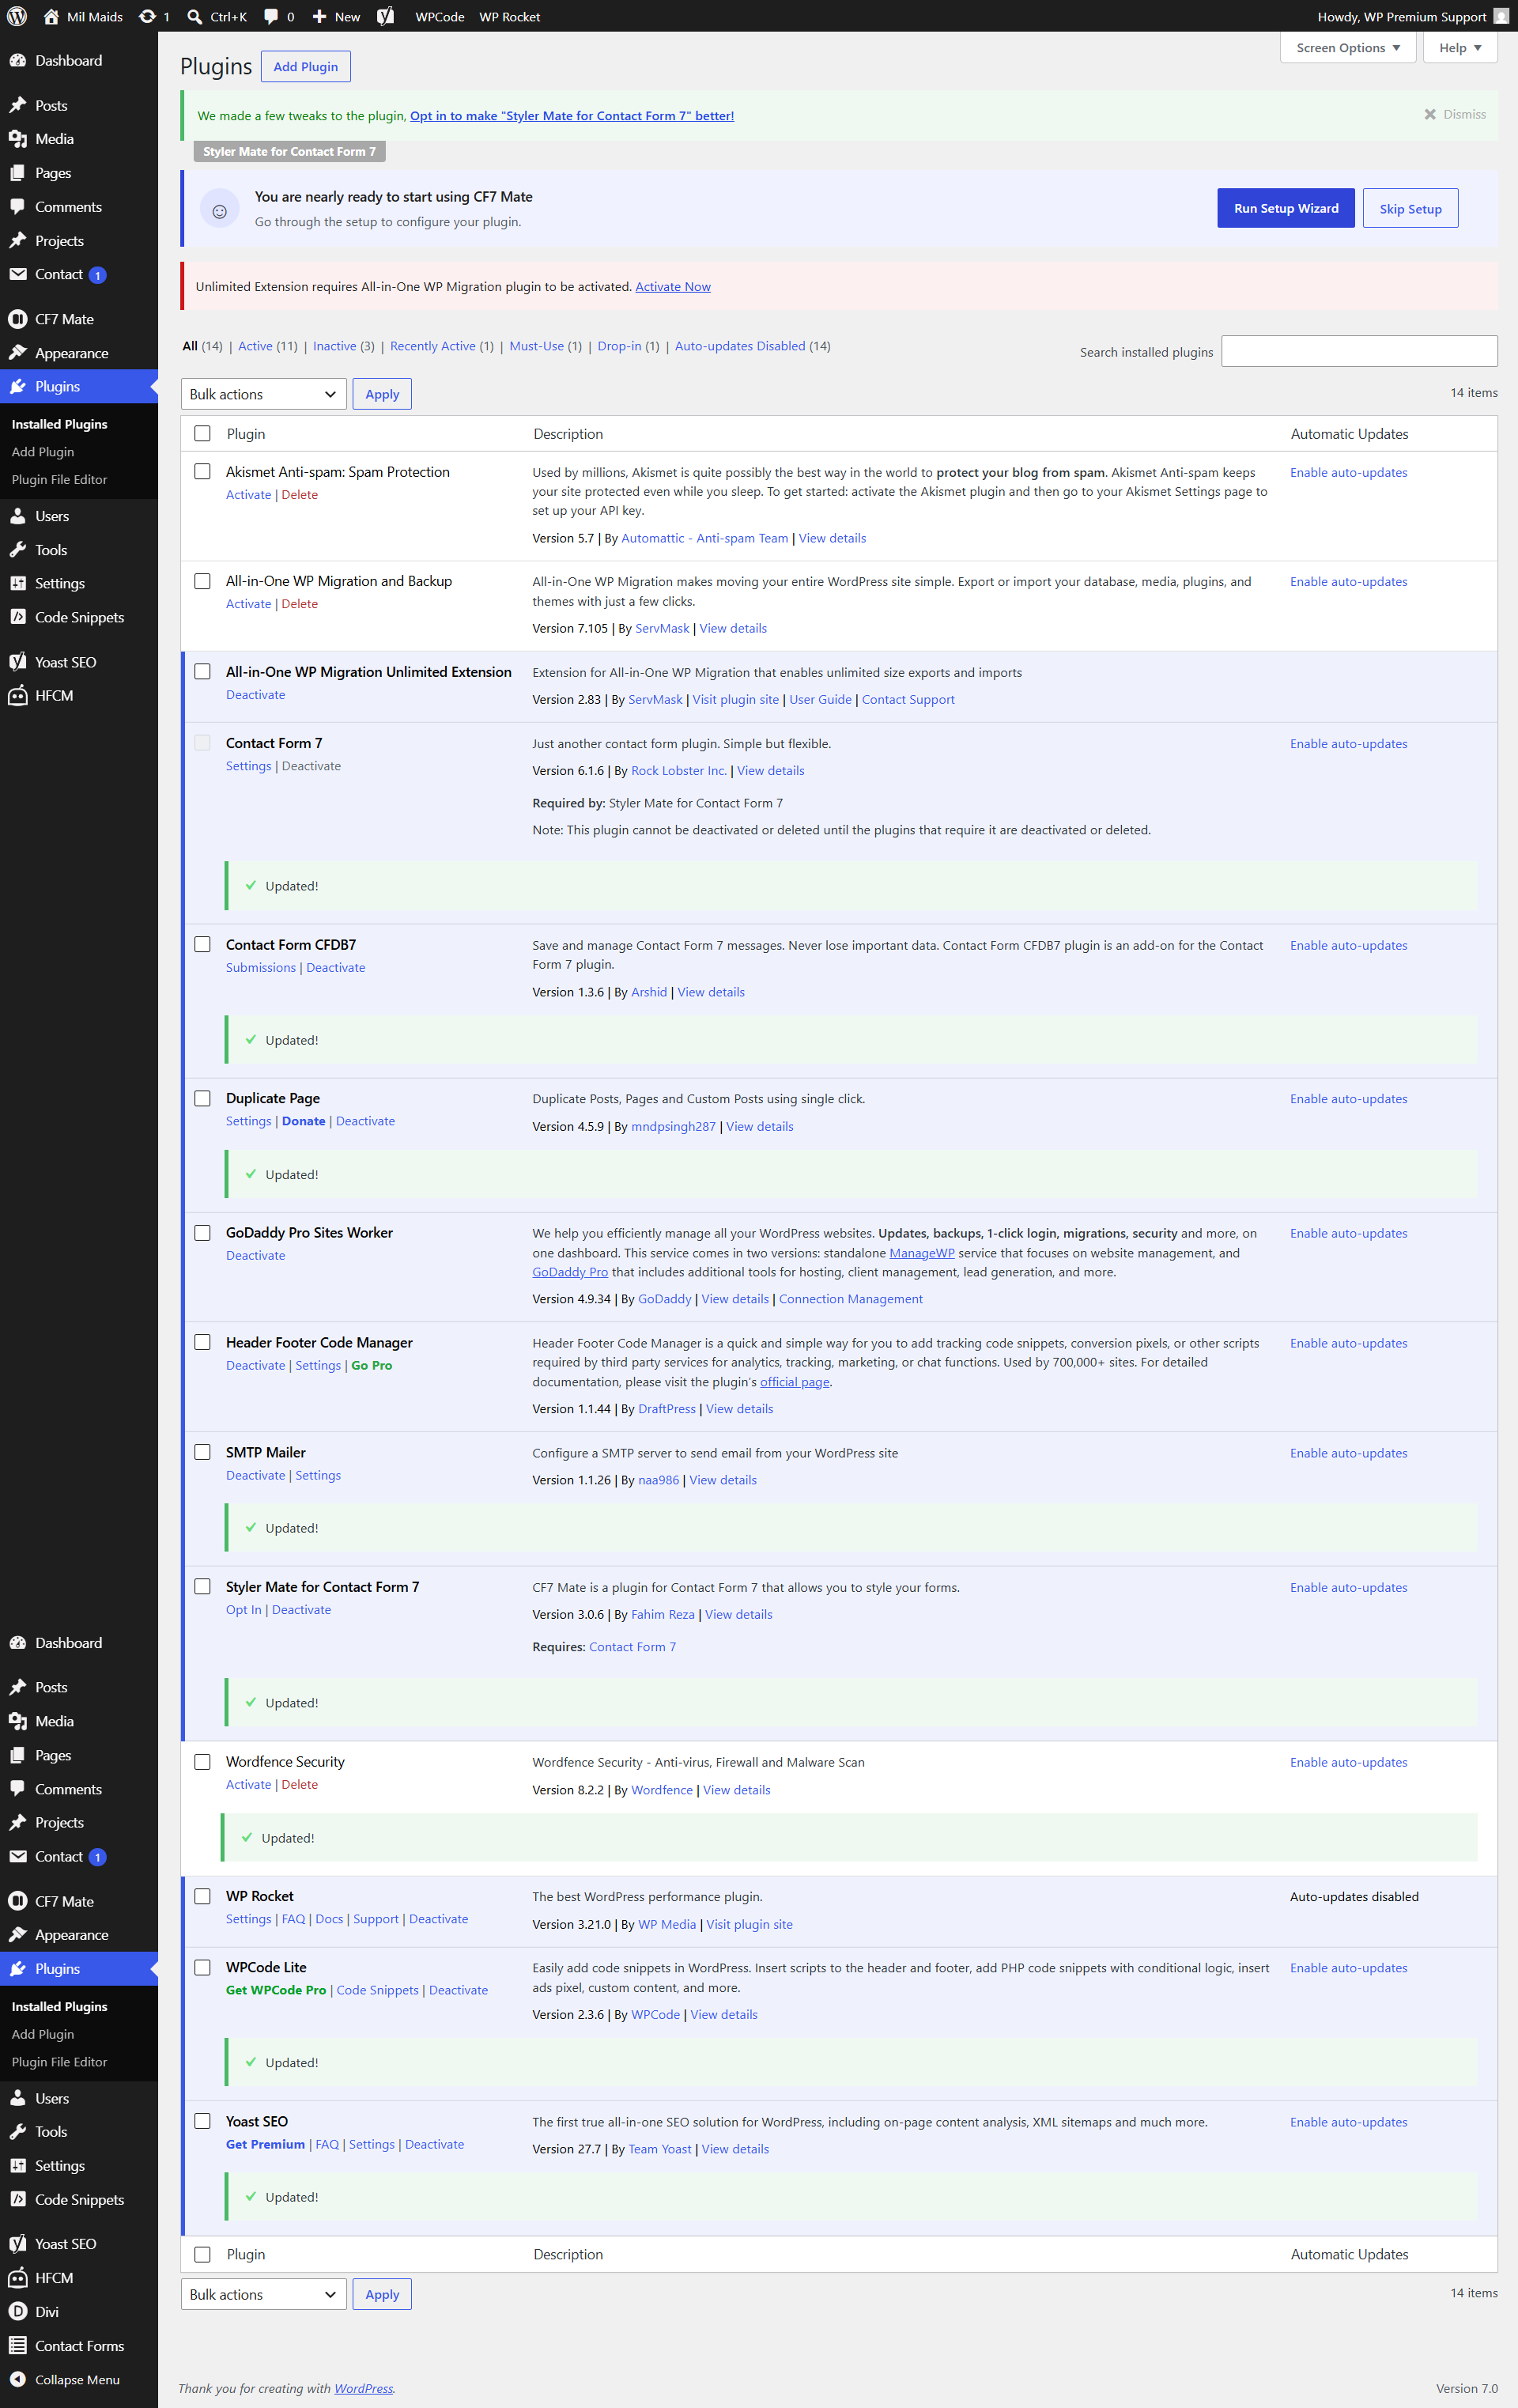Open Settings icon in the lower sidebar menu
Screen dimensions: 1518x2408
click(18, 2165)
